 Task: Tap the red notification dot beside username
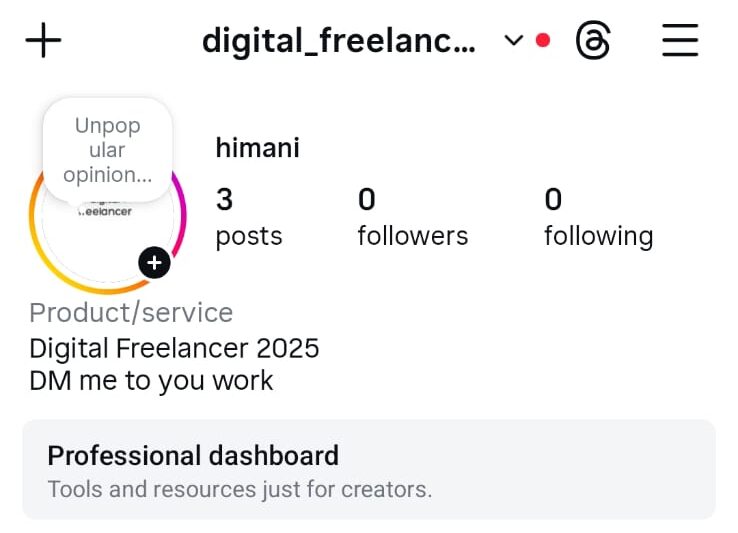[x=543, y=41]
